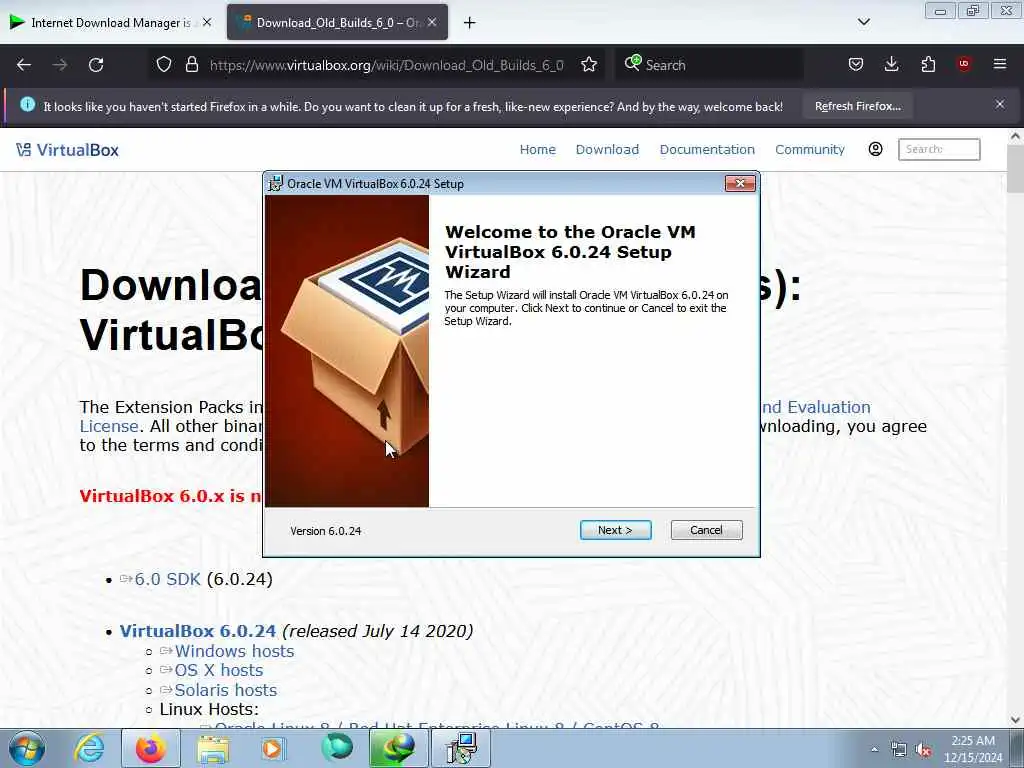Viewport: 1024px width, 768px height.
Task: Open the Solaris hosts download link
Action: click(225, 690)
